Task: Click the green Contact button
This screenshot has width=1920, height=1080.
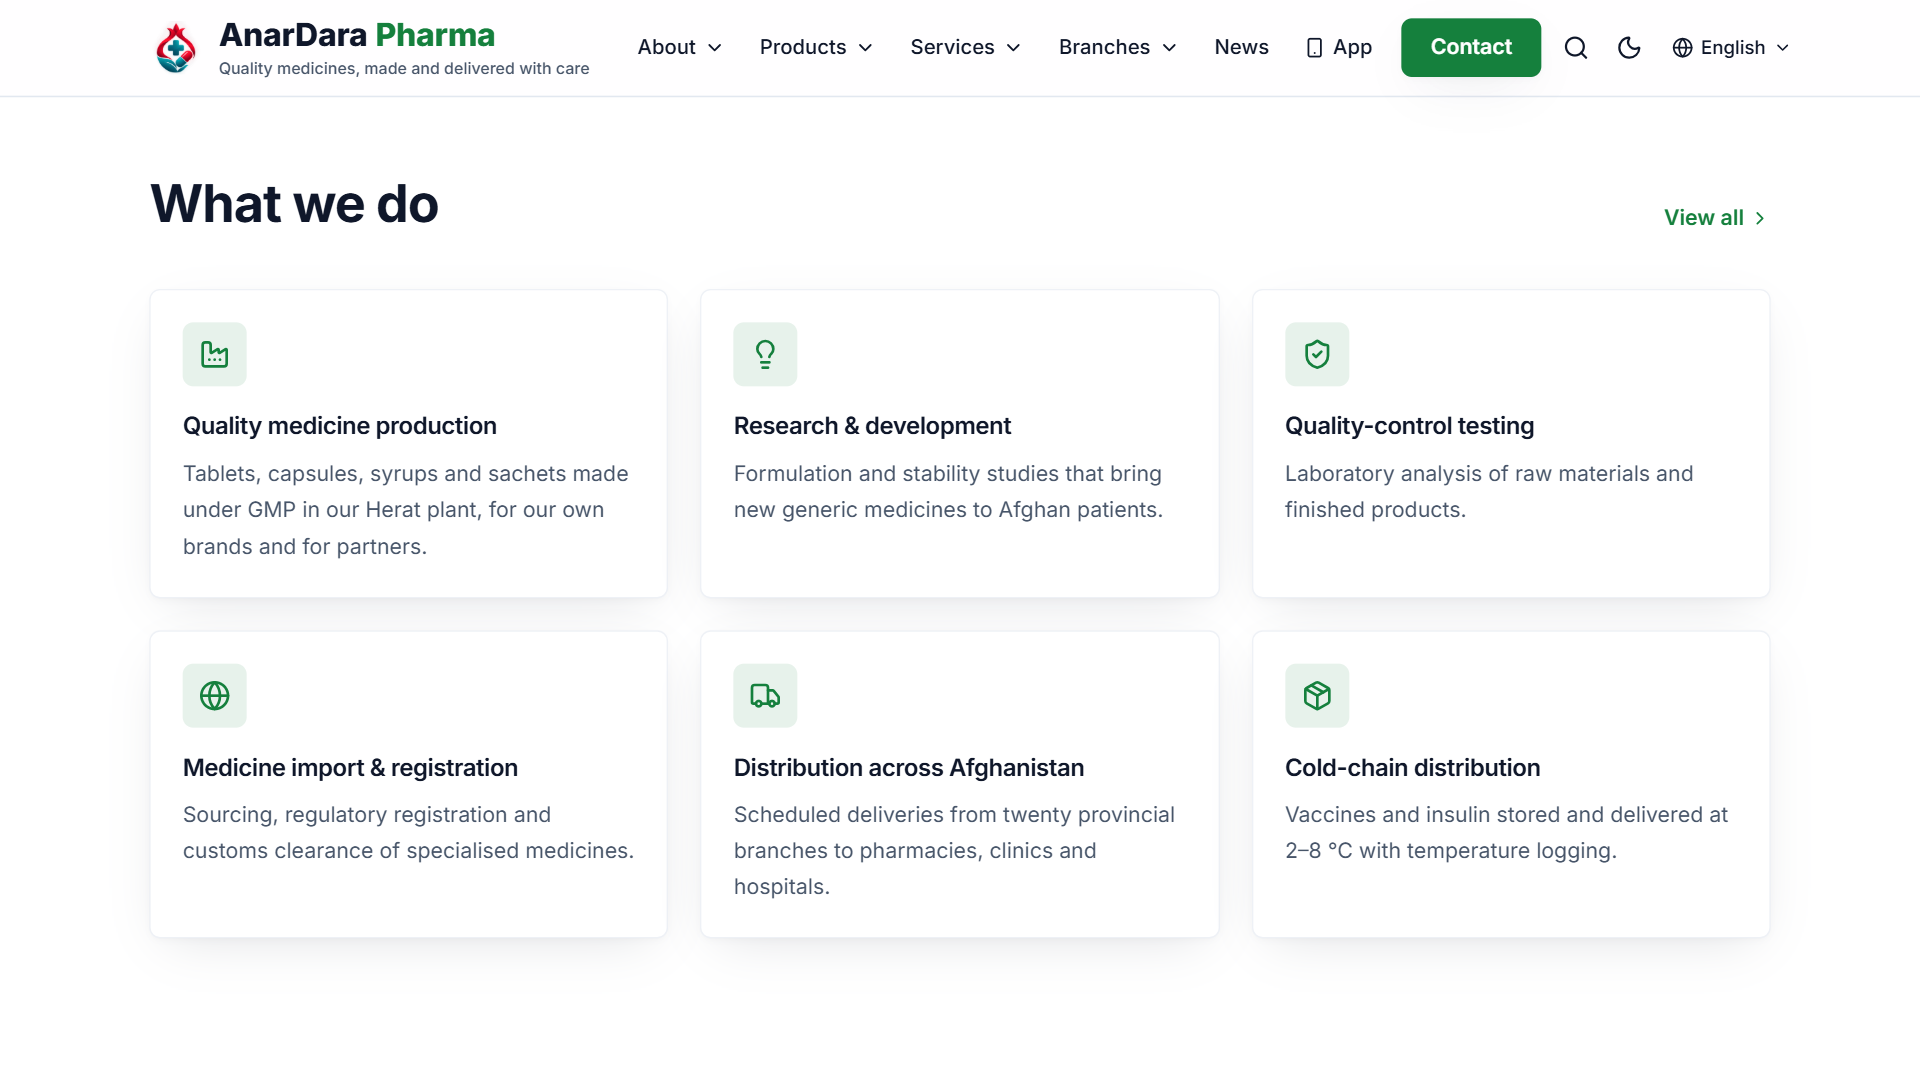Action: 1471,47
